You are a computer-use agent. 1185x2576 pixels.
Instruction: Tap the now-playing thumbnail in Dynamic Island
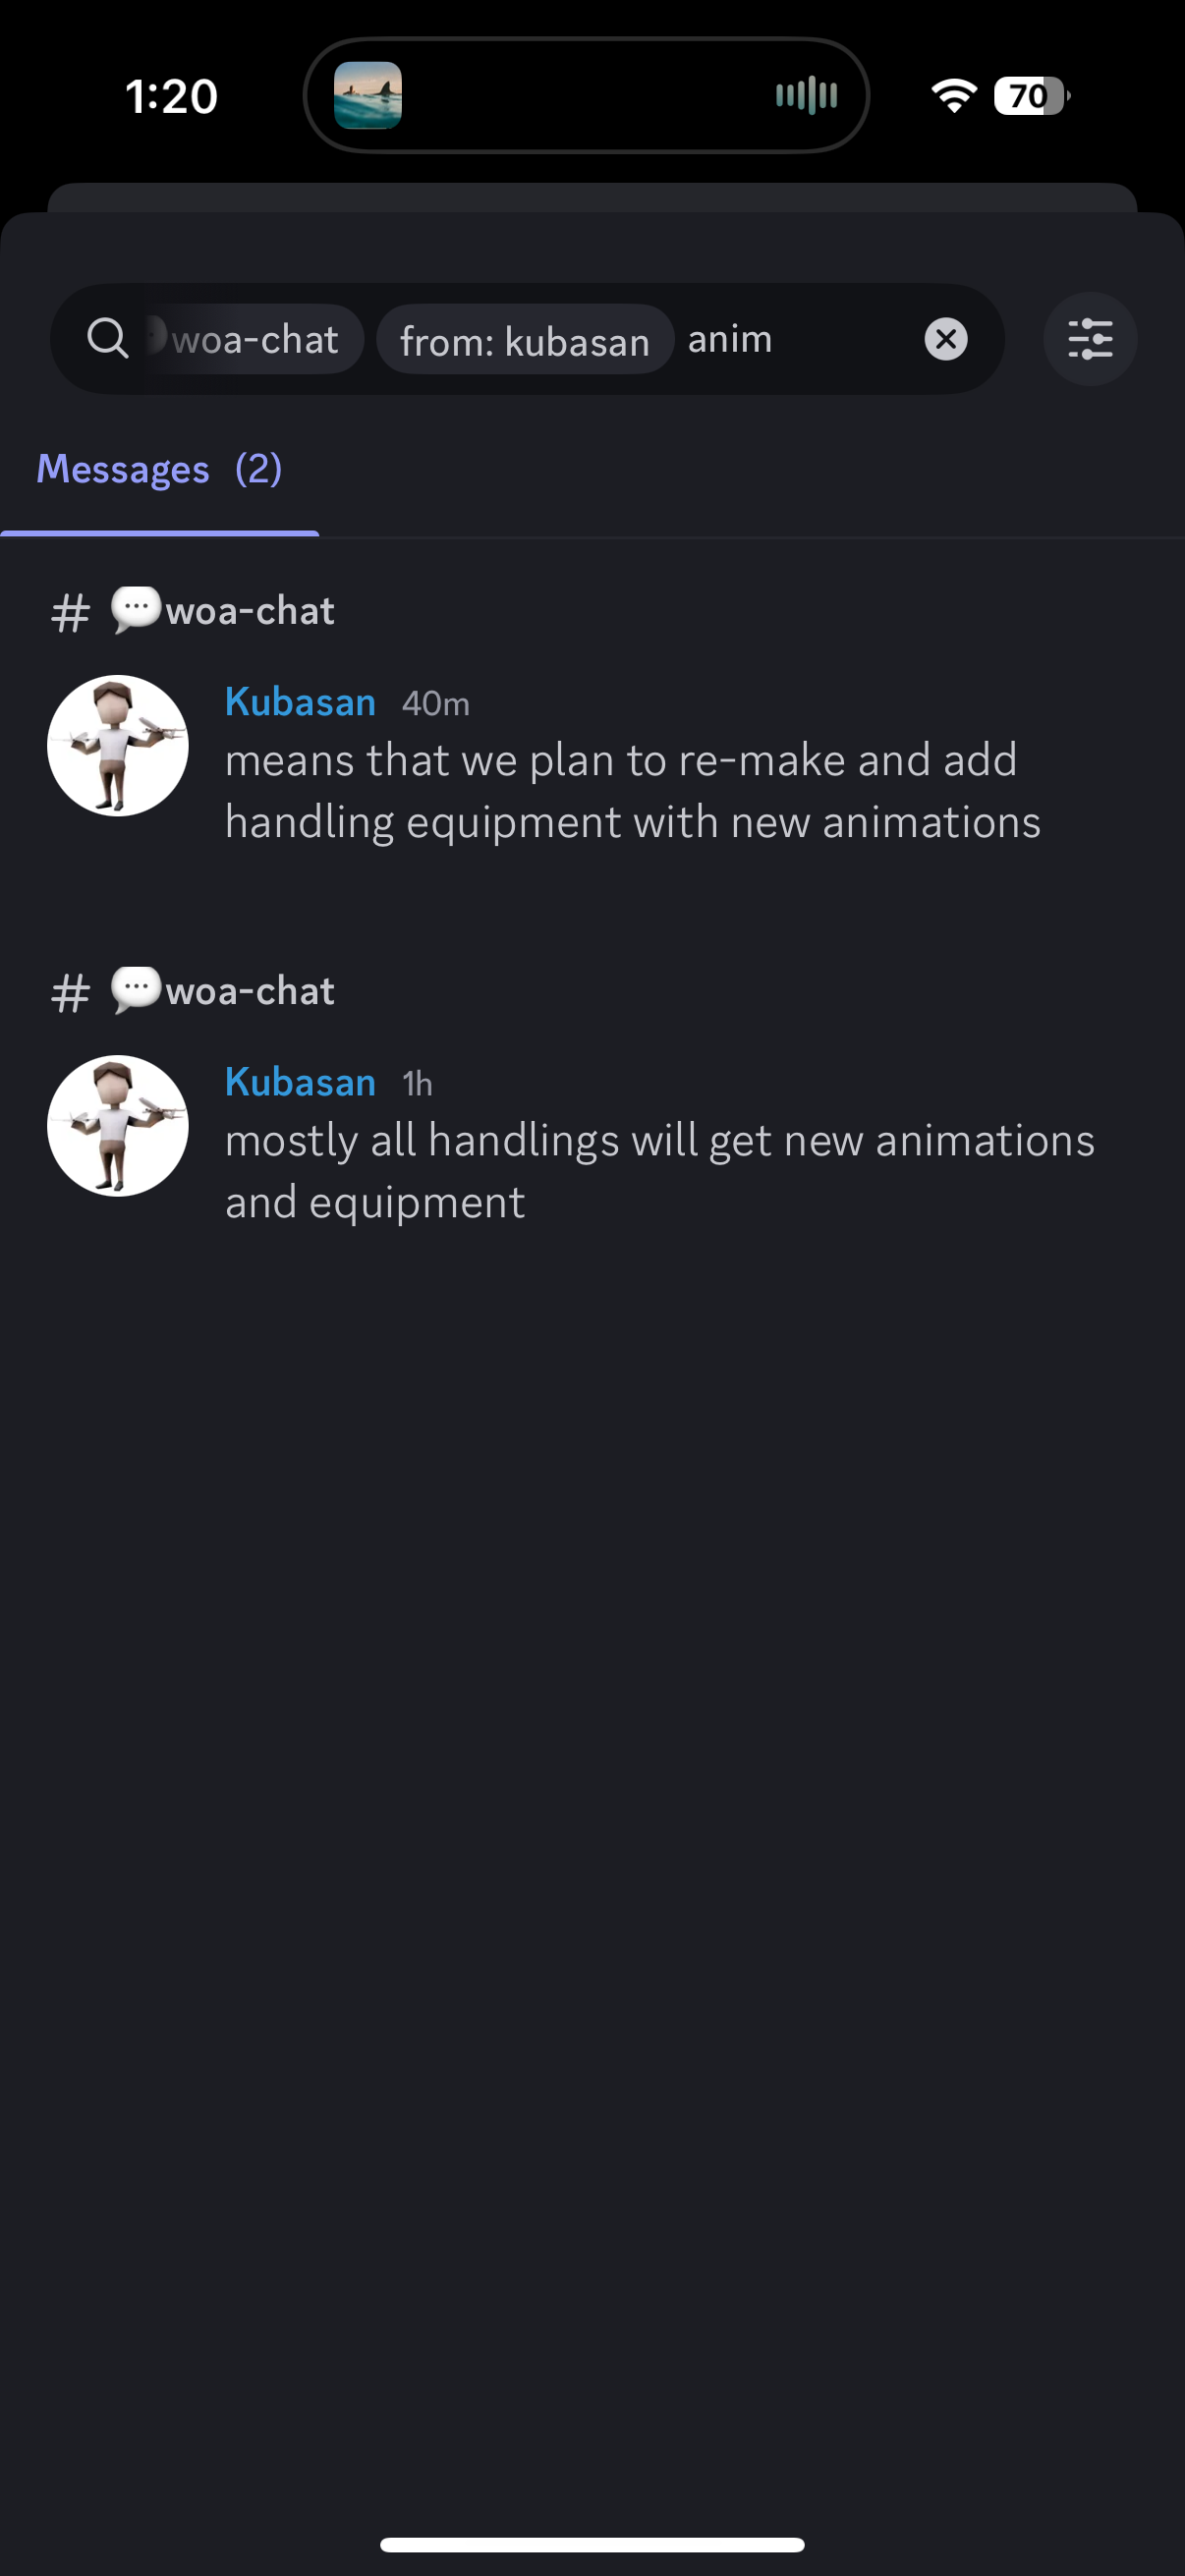(x=368, y=96)
